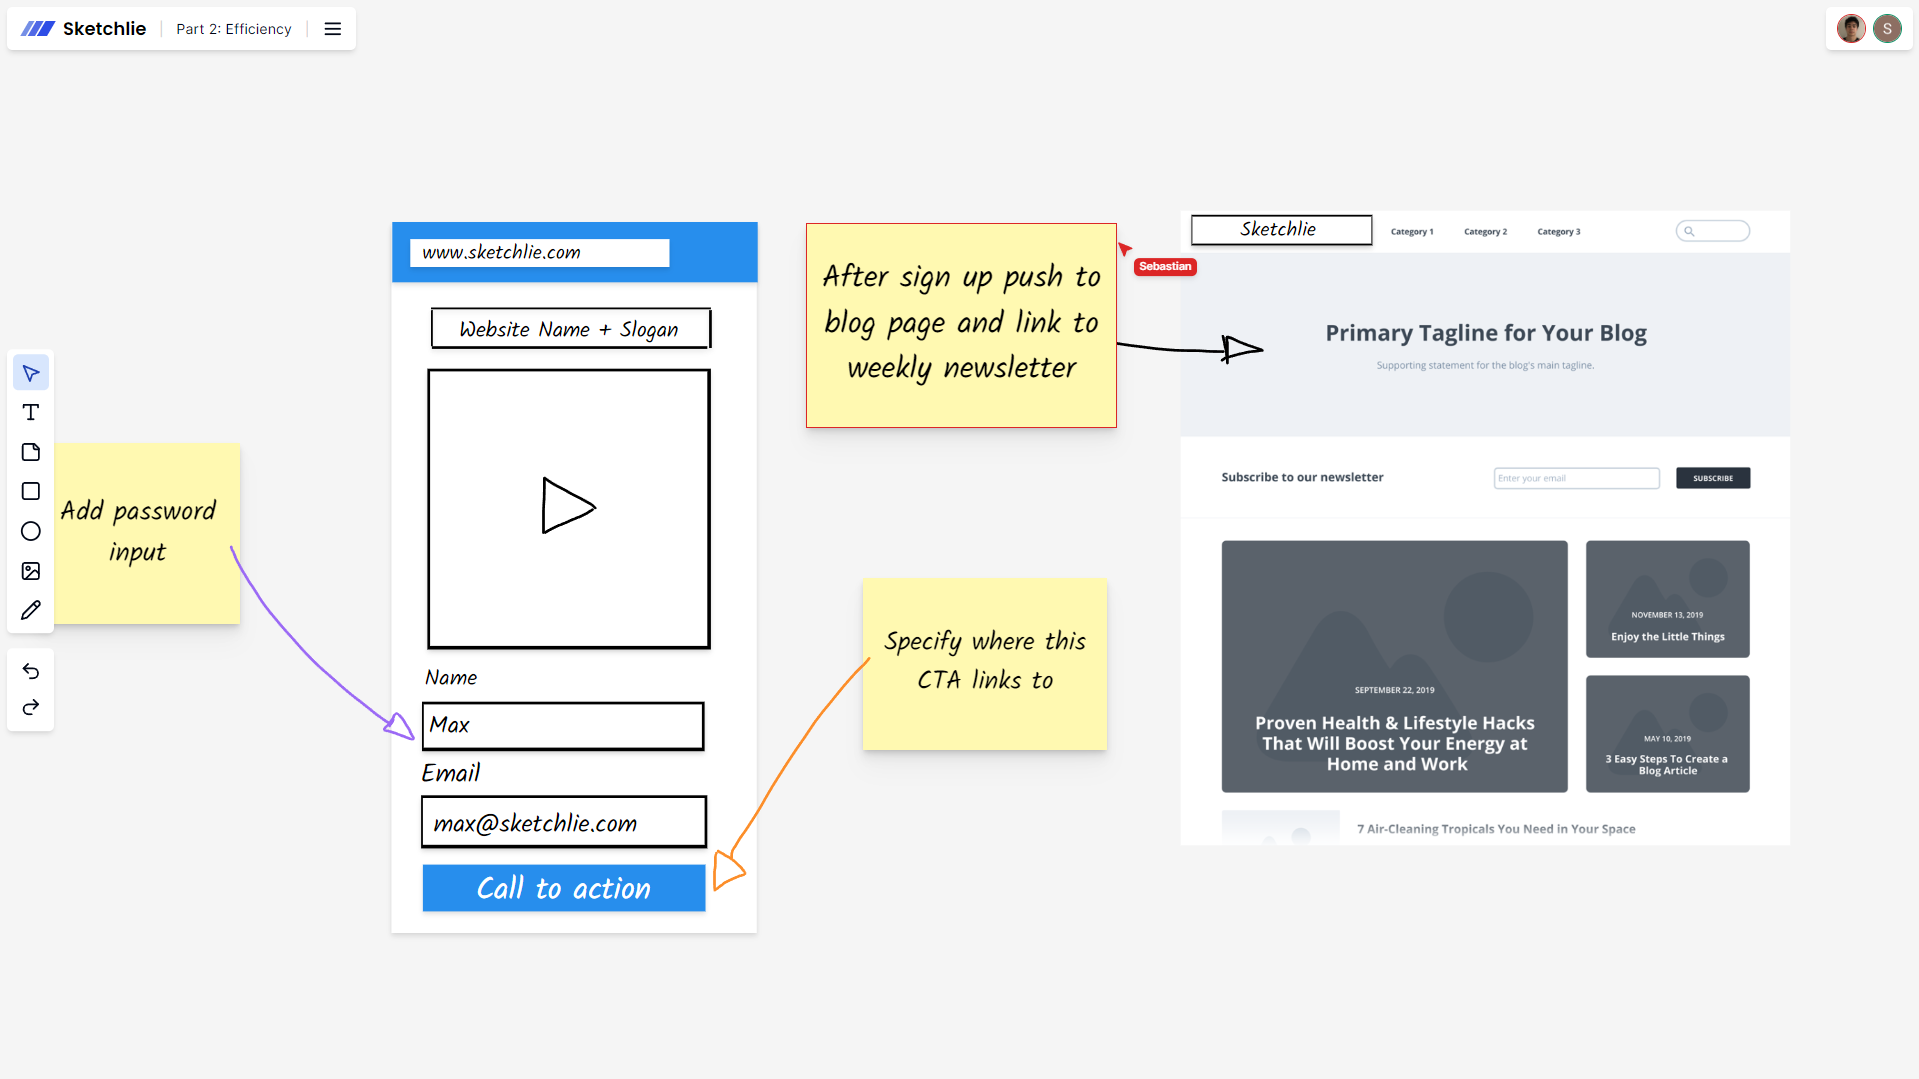1919x1079 pixels.
Task: Open the 'Part 2: Efficiency' board title
Action: (x=234, y=29)
